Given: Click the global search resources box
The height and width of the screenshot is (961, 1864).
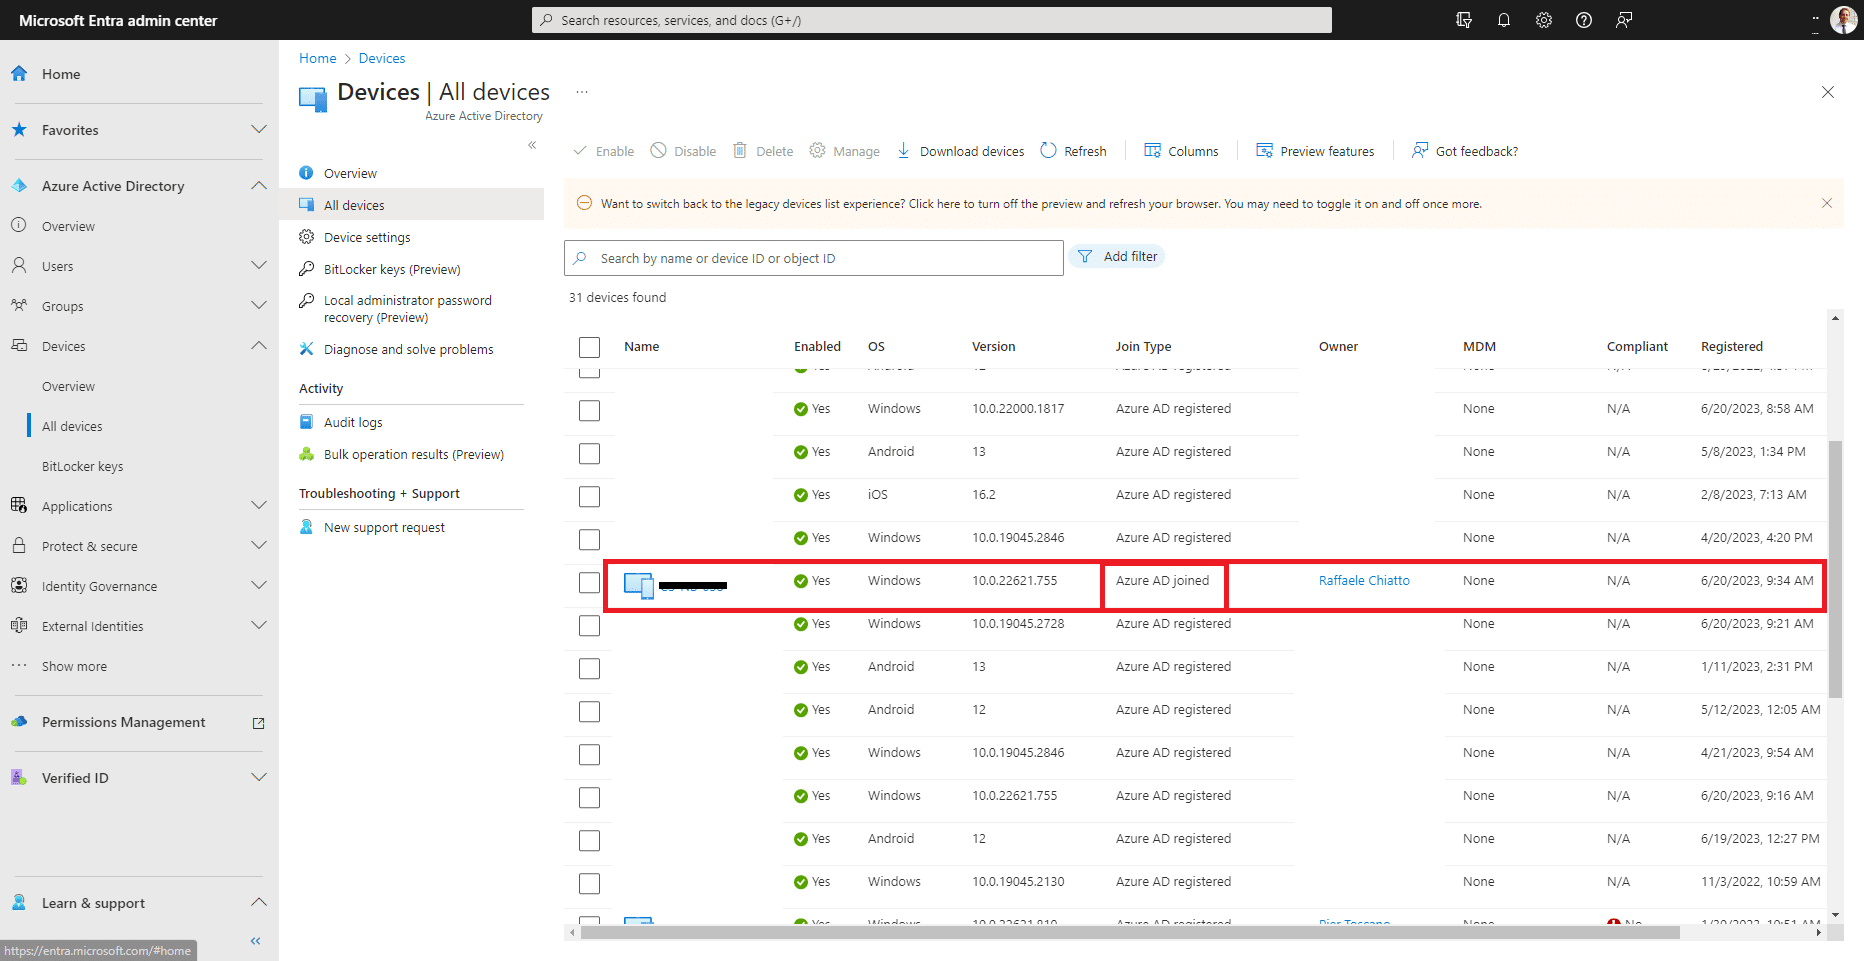Looking at the screenshot, I should tap(932, 20).
